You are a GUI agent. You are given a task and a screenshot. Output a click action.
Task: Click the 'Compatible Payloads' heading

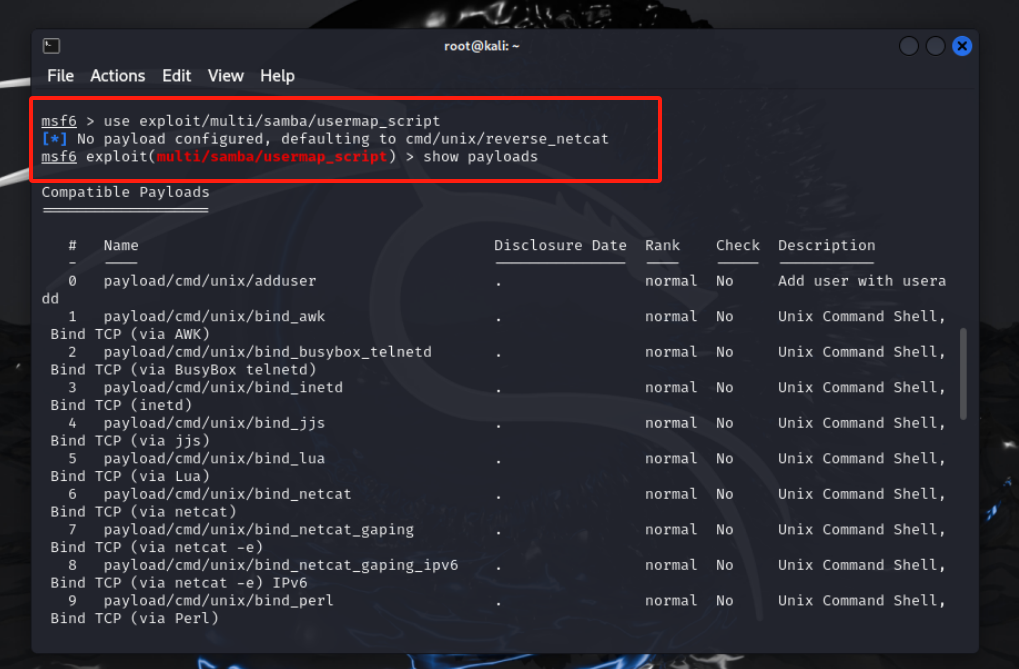pos(125,192)
